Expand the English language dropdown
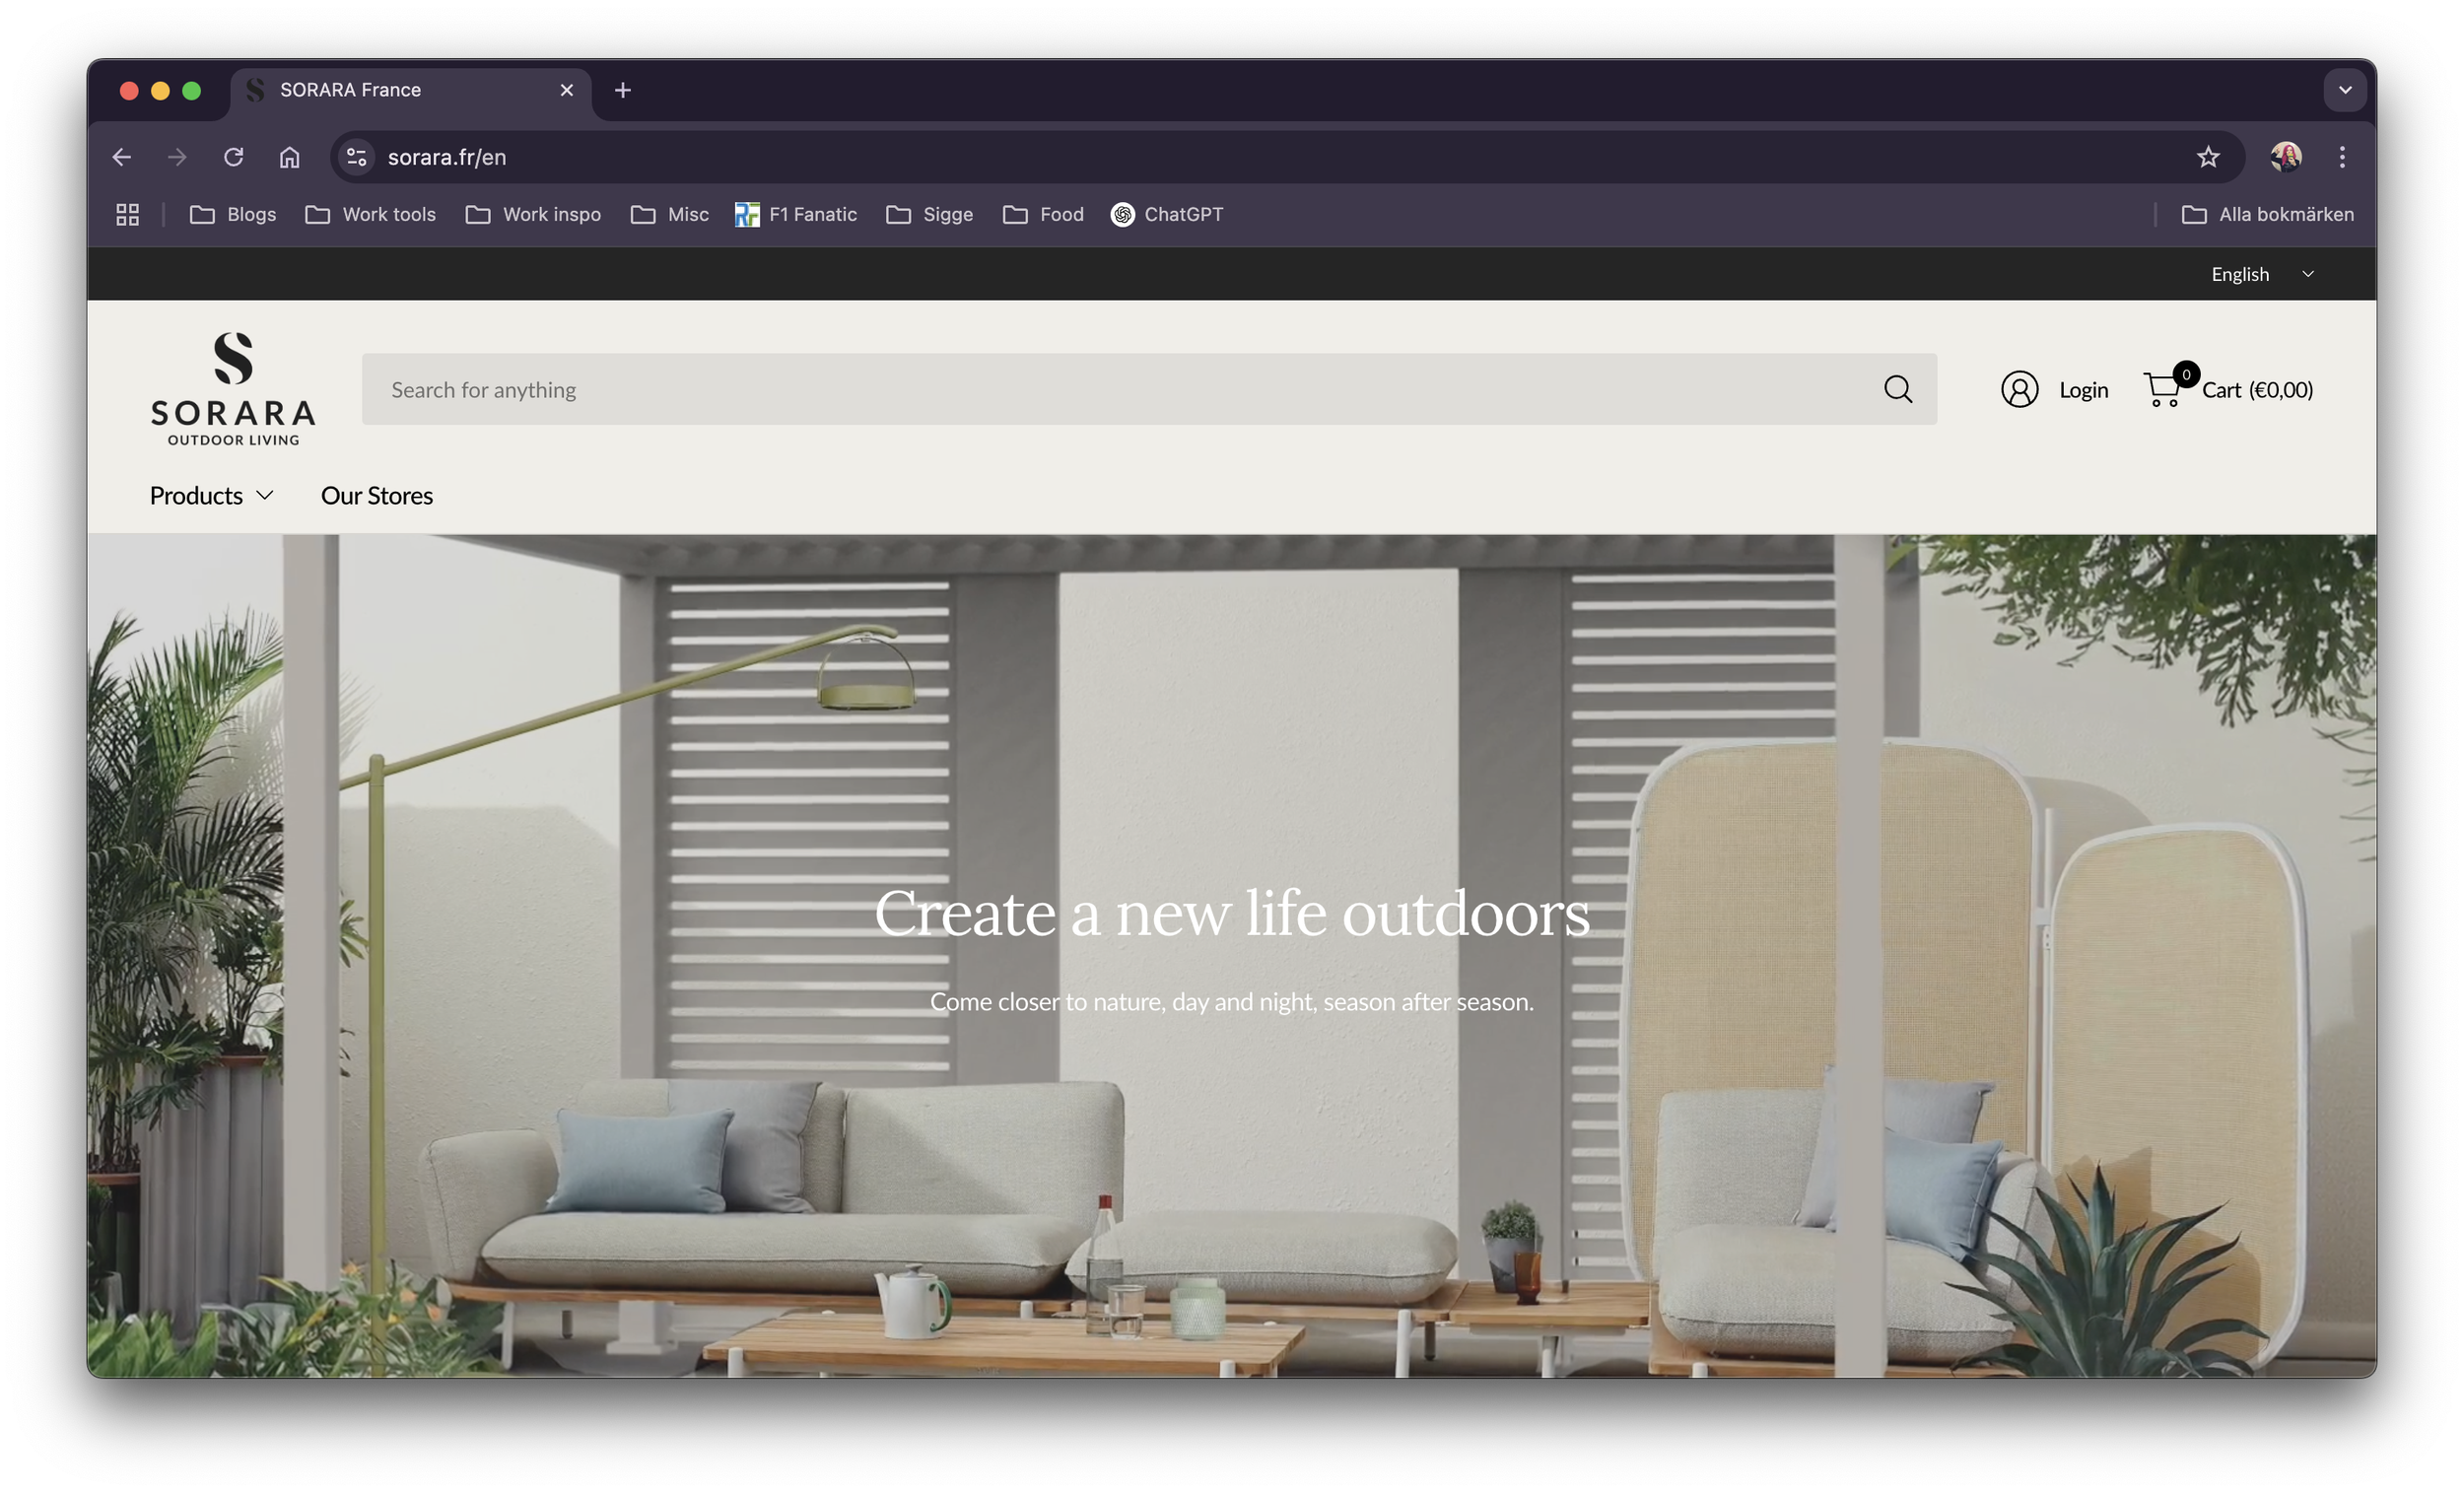This screenshot has width=2464, height=1493. click(x=2262, y=274)
